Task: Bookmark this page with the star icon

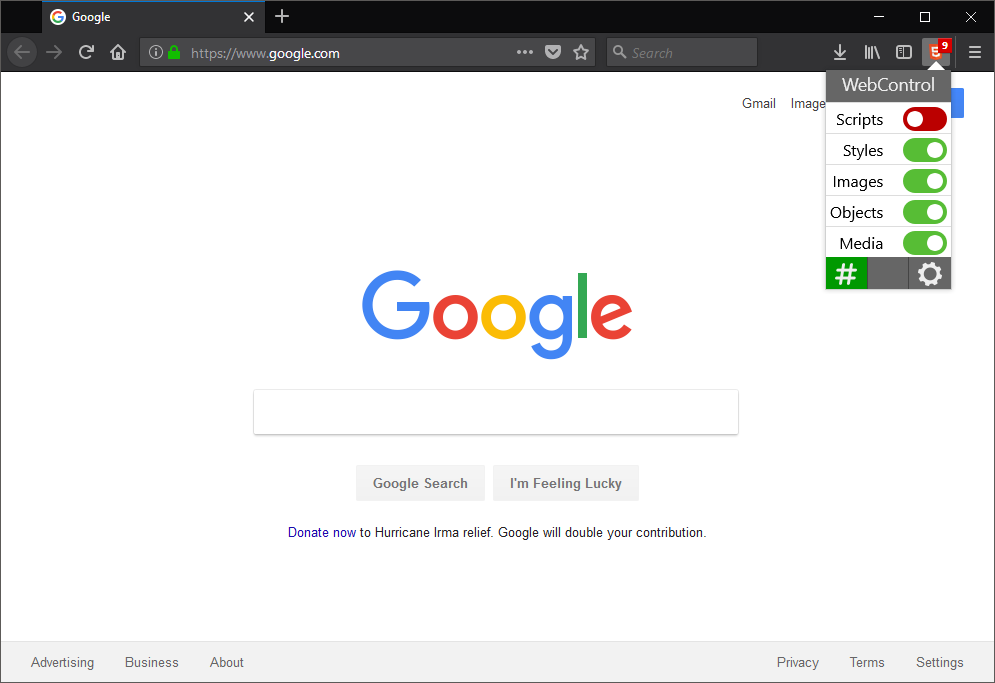Action: 581,52
